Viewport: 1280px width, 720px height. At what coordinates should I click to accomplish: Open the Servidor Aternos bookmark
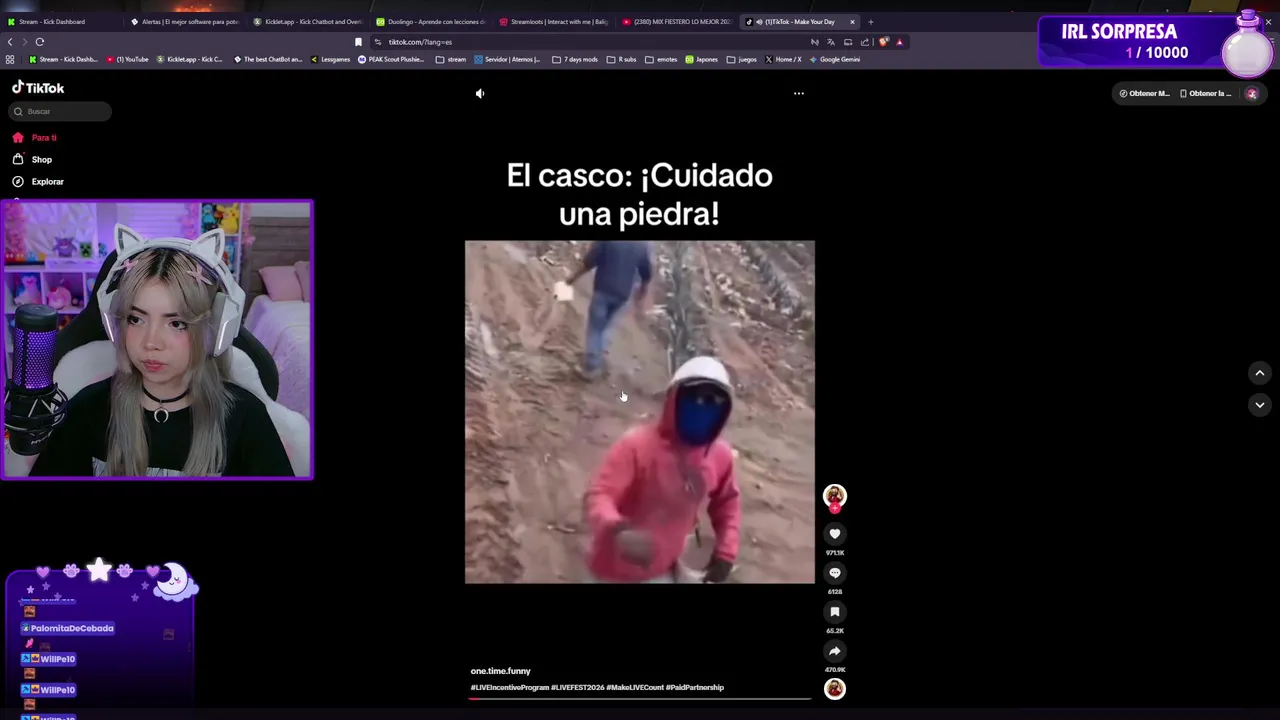(x=509, y=59)
